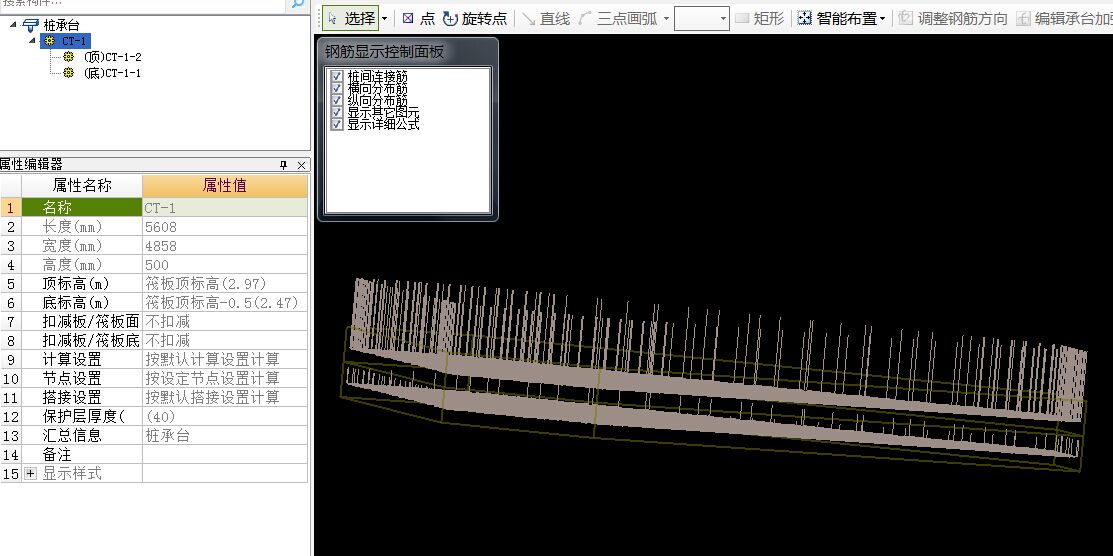Edit the 底标高 value cell

click(x=225, y=302)
